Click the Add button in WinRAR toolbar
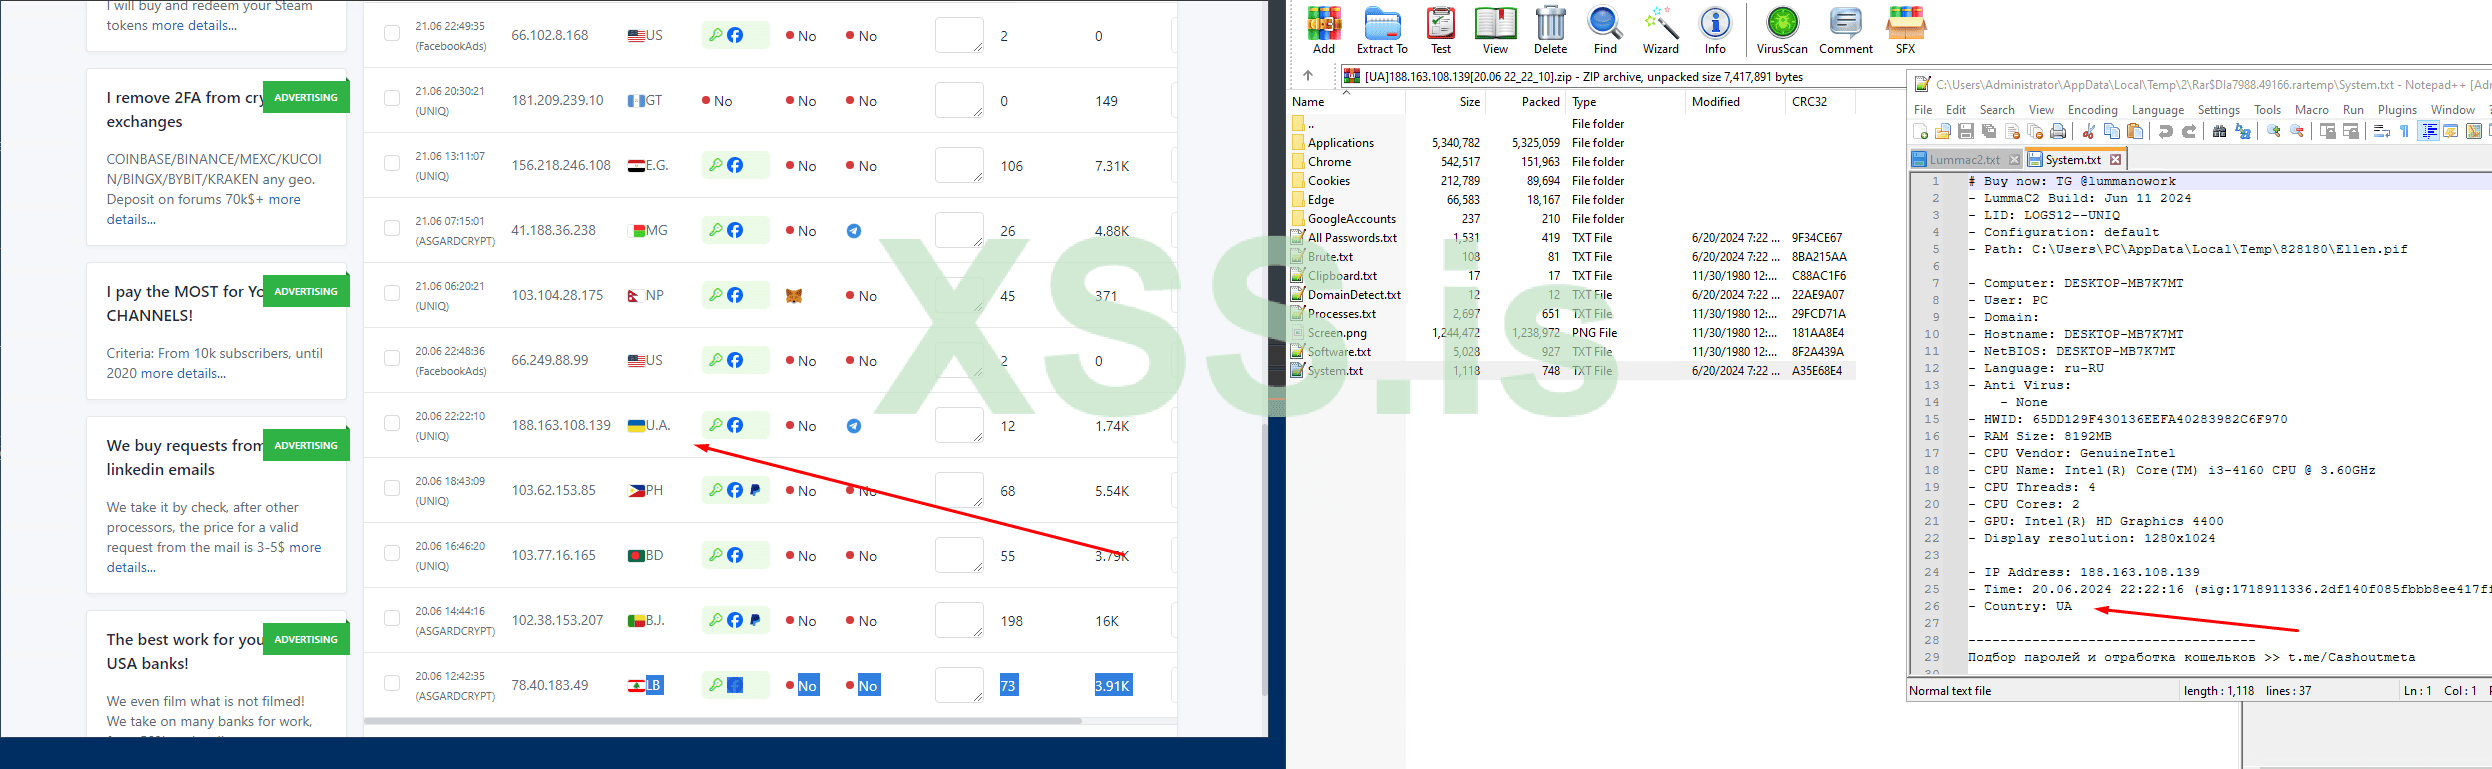 tap(1324, 30)
